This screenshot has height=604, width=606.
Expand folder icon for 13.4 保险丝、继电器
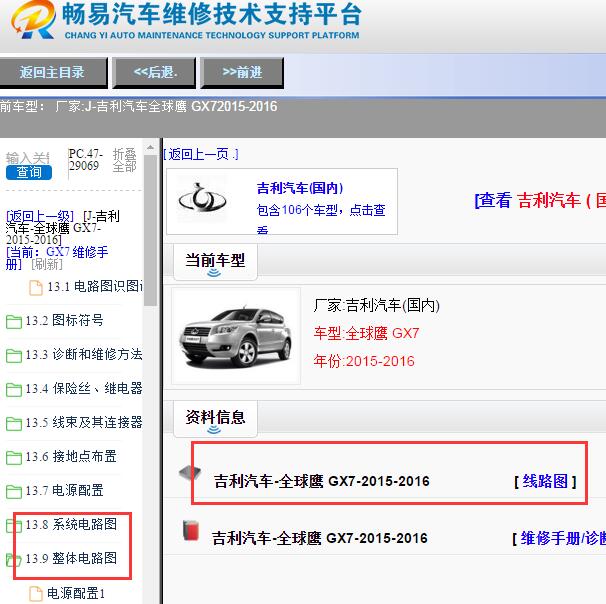pyautogui.click(x=14, y=390)
